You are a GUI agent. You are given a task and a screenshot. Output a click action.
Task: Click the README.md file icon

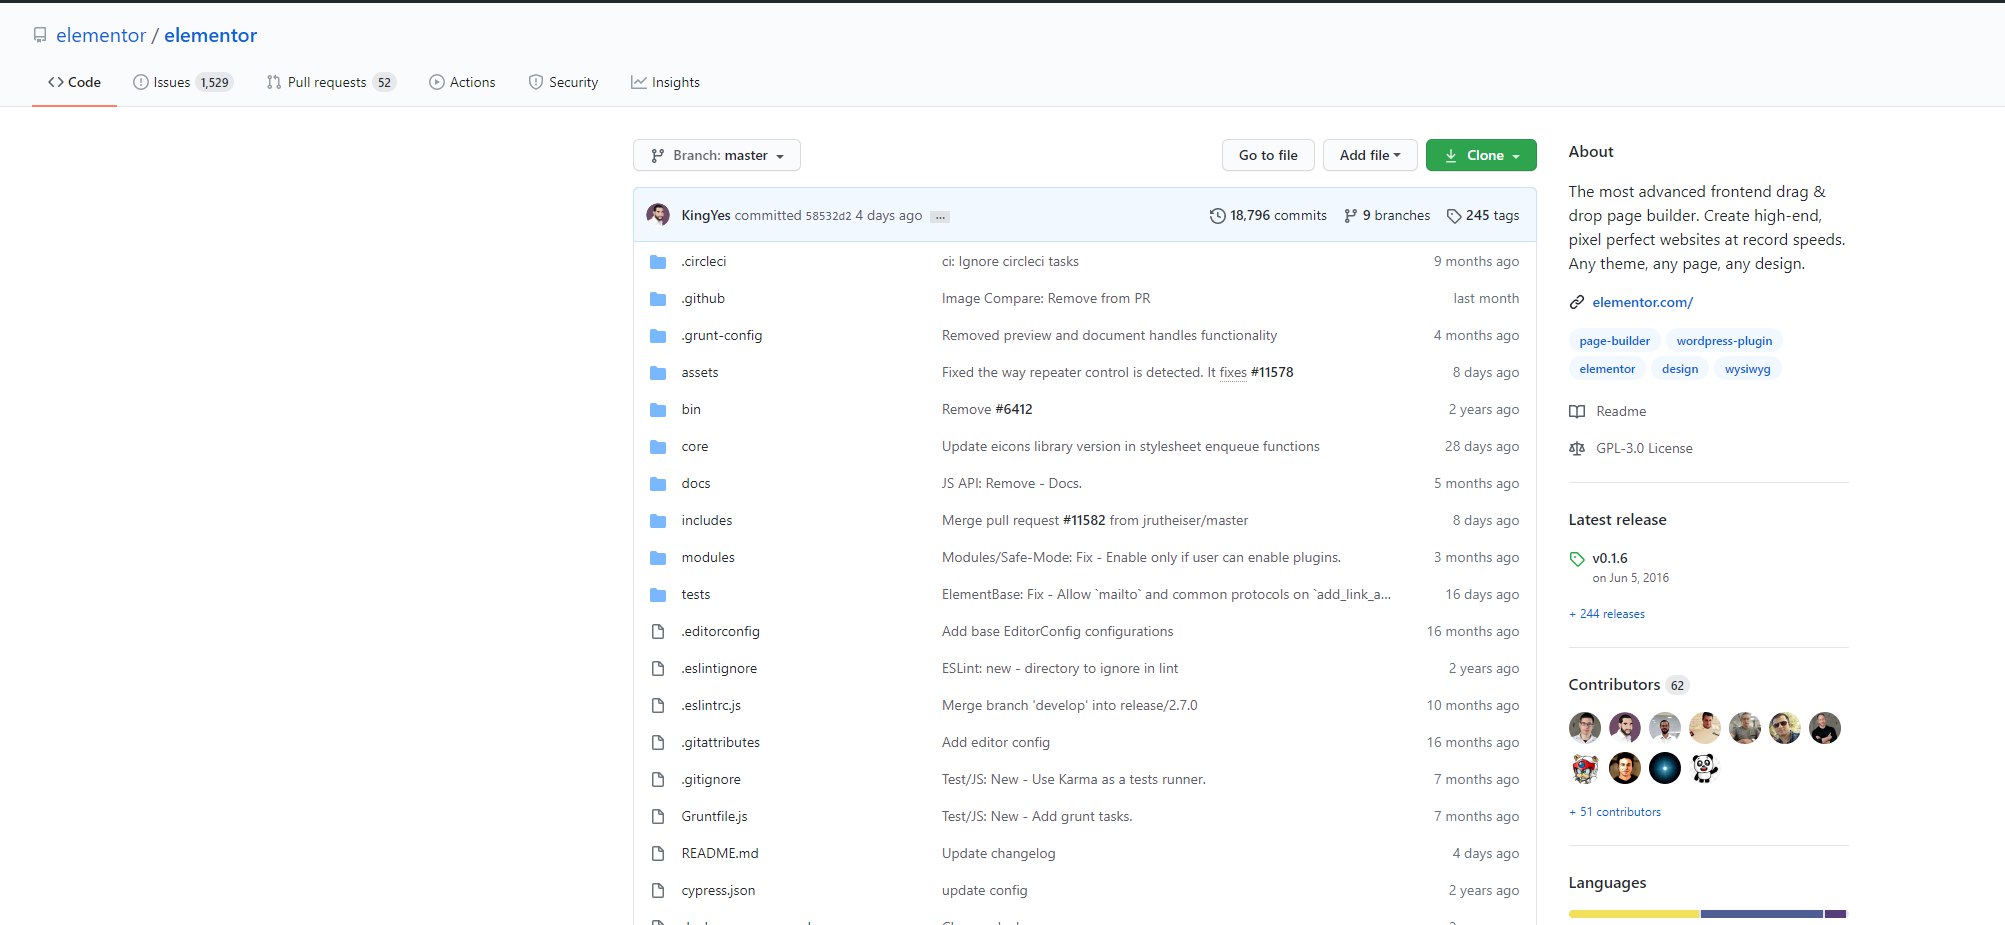pyautogui.click(x=658, y=854)
